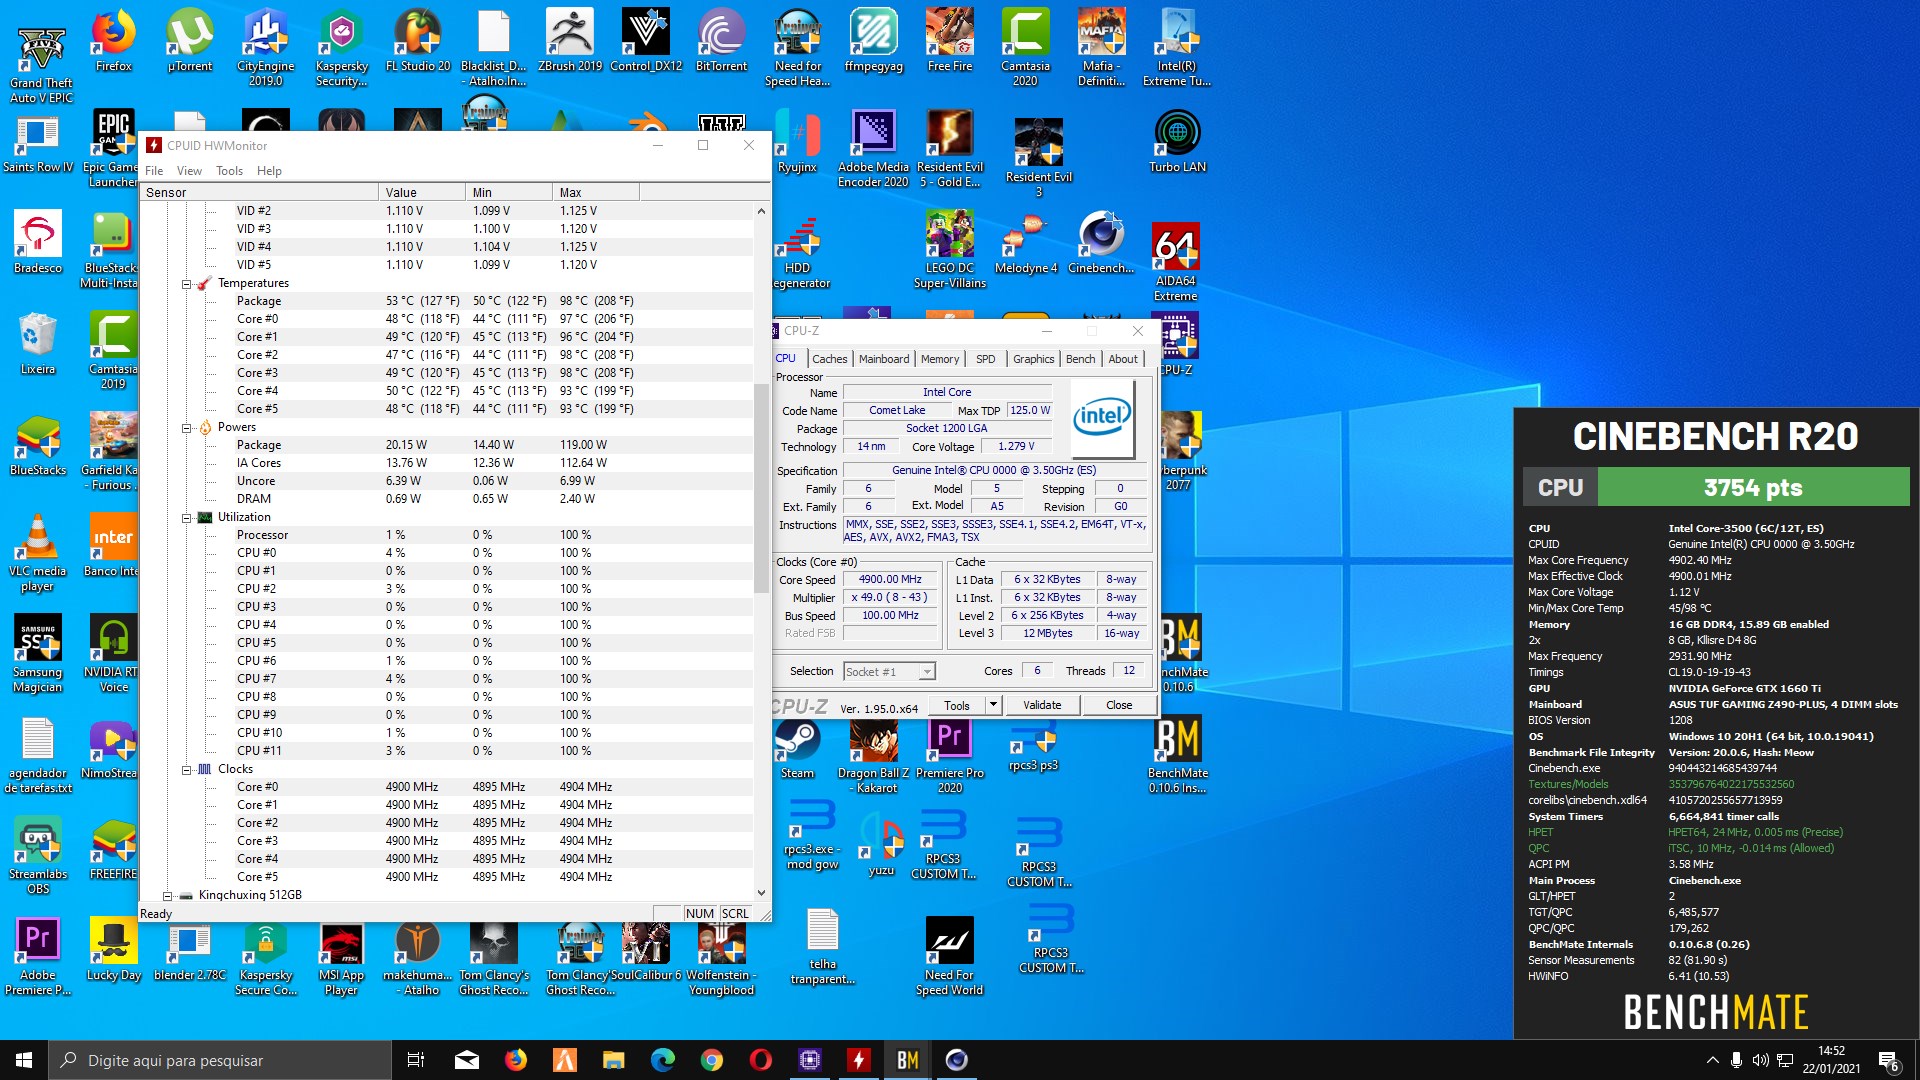Switch to the Mainboard tab in CPU-Z
The height and width of the screenshot is (1080, 1920).
pyautogui.click(x=884, y=359)
